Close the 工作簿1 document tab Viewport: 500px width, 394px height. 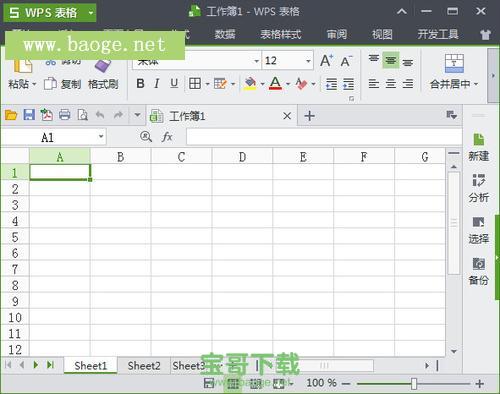click(x=287, y=116)
